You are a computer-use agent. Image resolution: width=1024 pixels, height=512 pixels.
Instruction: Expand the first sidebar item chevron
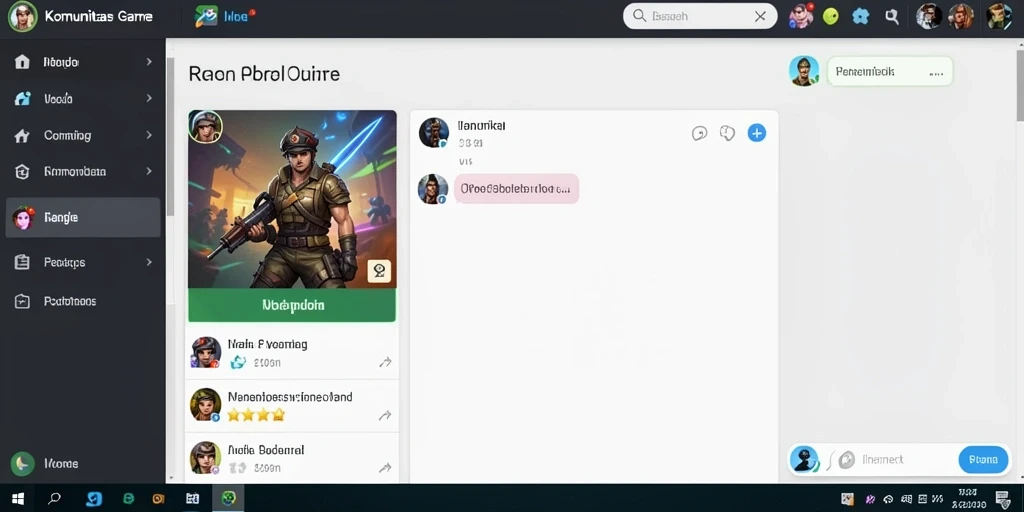pyautogui.click(x=149, y=62)
